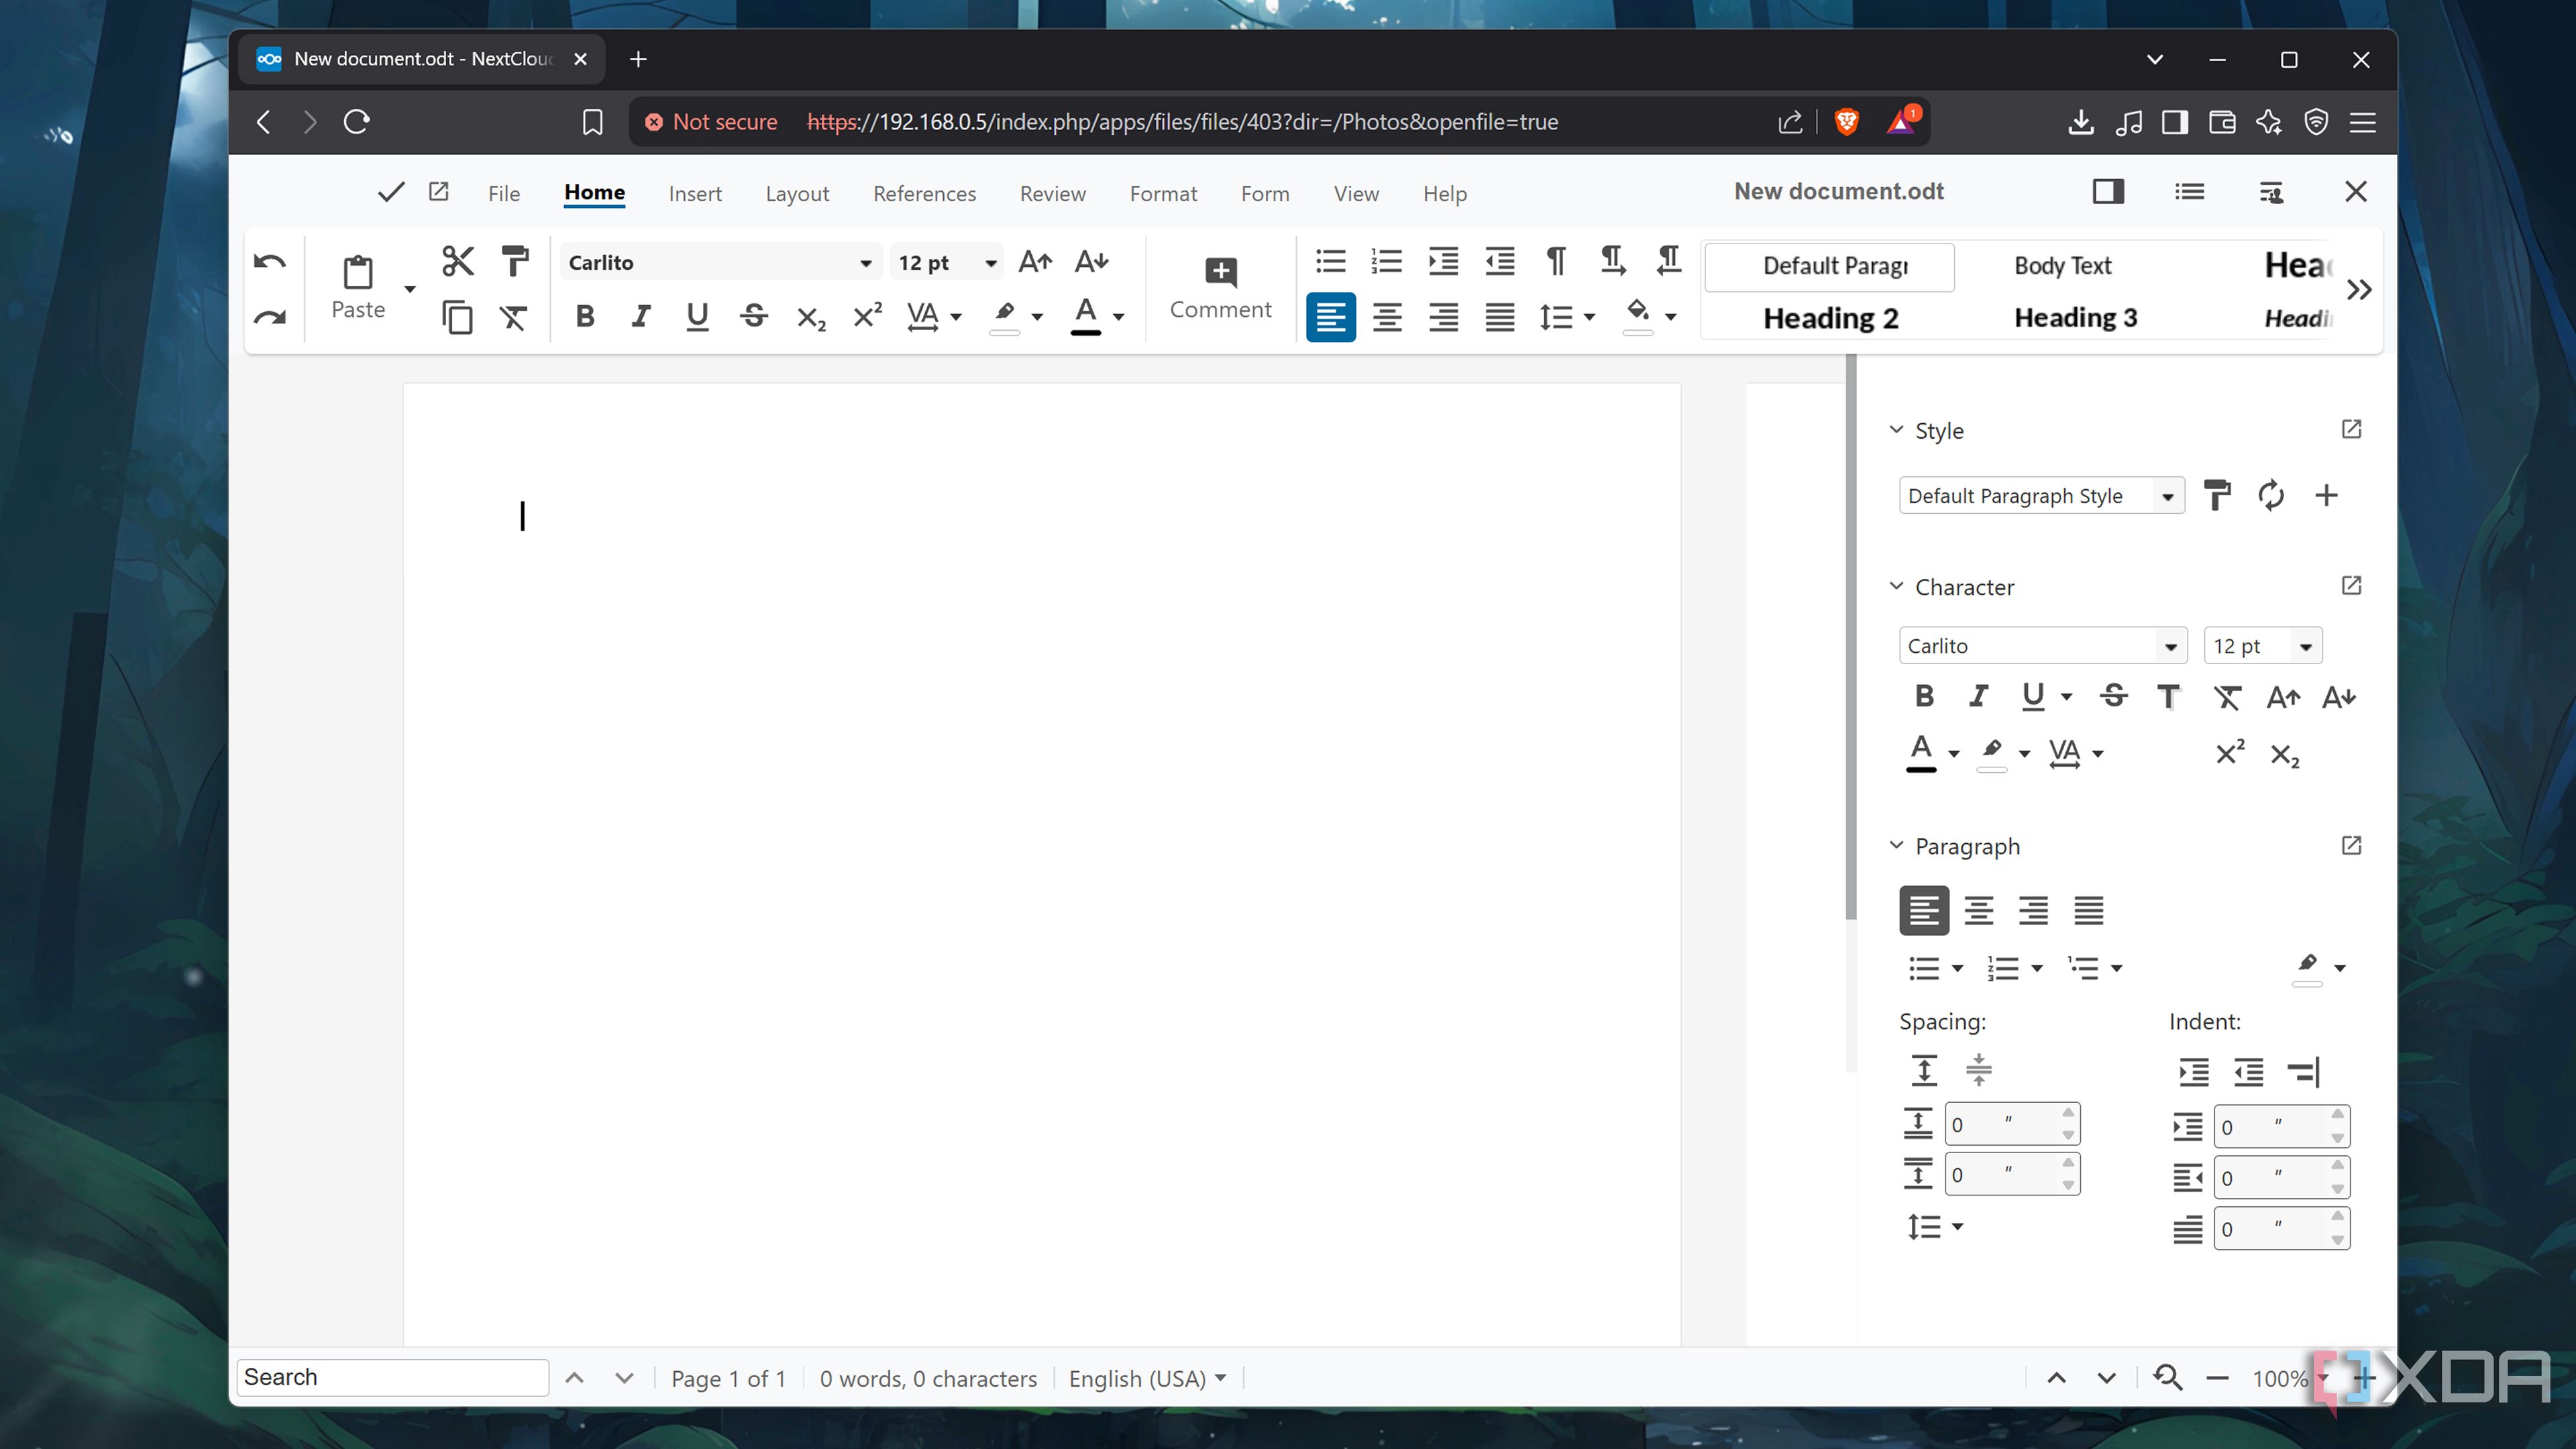Apply Default Paragraph style in ribbon
Screen dimensions: 2576x1449
[x=1830, y=266]
